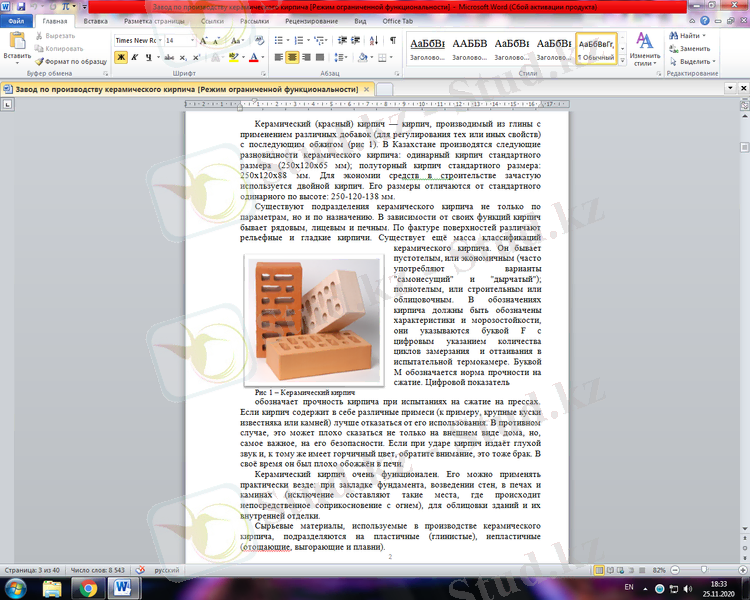Click the Find (Найти) binoculars icon
Image resolution: width=750 pixels, height=600 pixels.
coord(673,35)
